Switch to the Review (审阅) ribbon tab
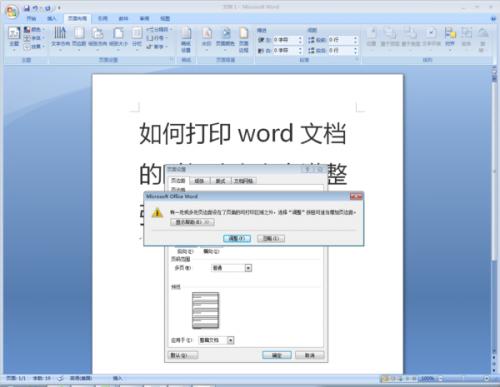The image size is (500, 387). [x=144, y=18]
